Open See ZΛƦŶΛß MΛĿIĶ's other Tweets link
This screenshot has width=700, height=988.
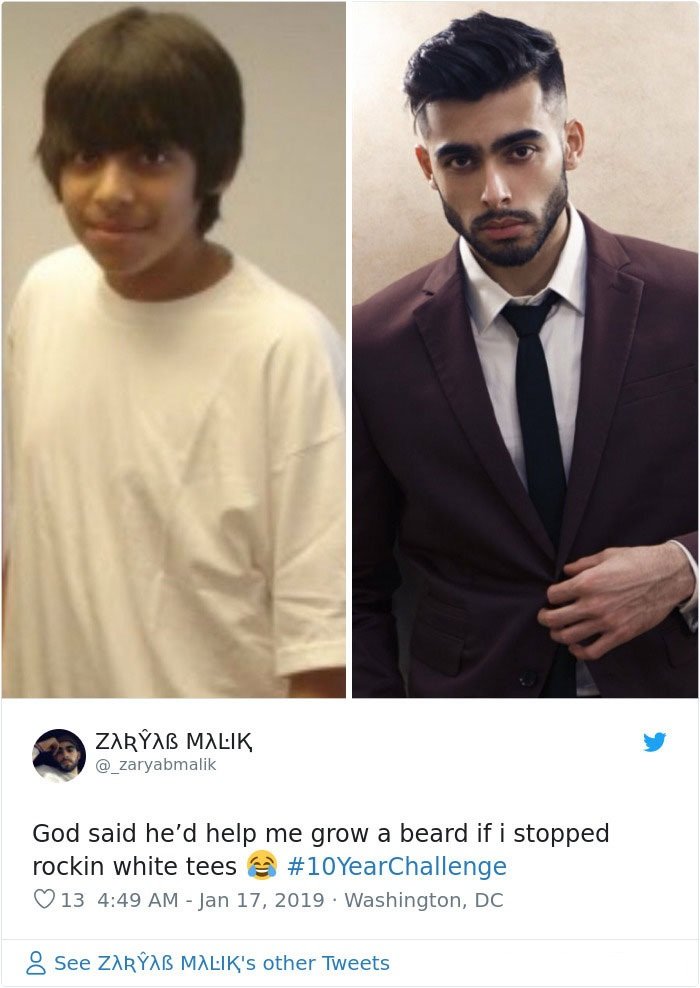222,963
